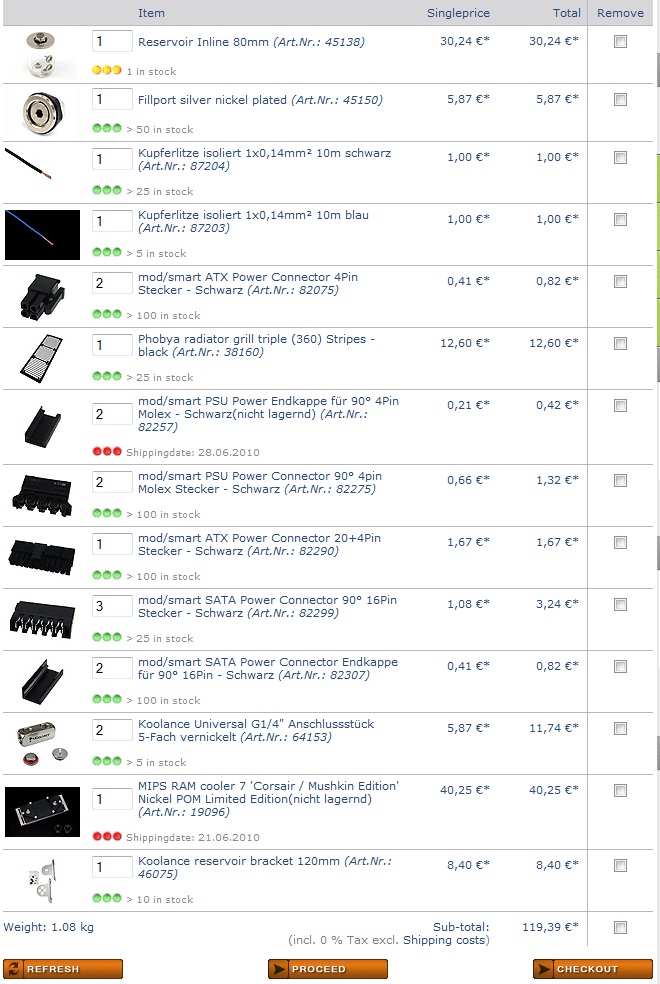
Task: Tick the remove checkbox for Reservoir Inline 80mm
Action: tap(620, 41)
